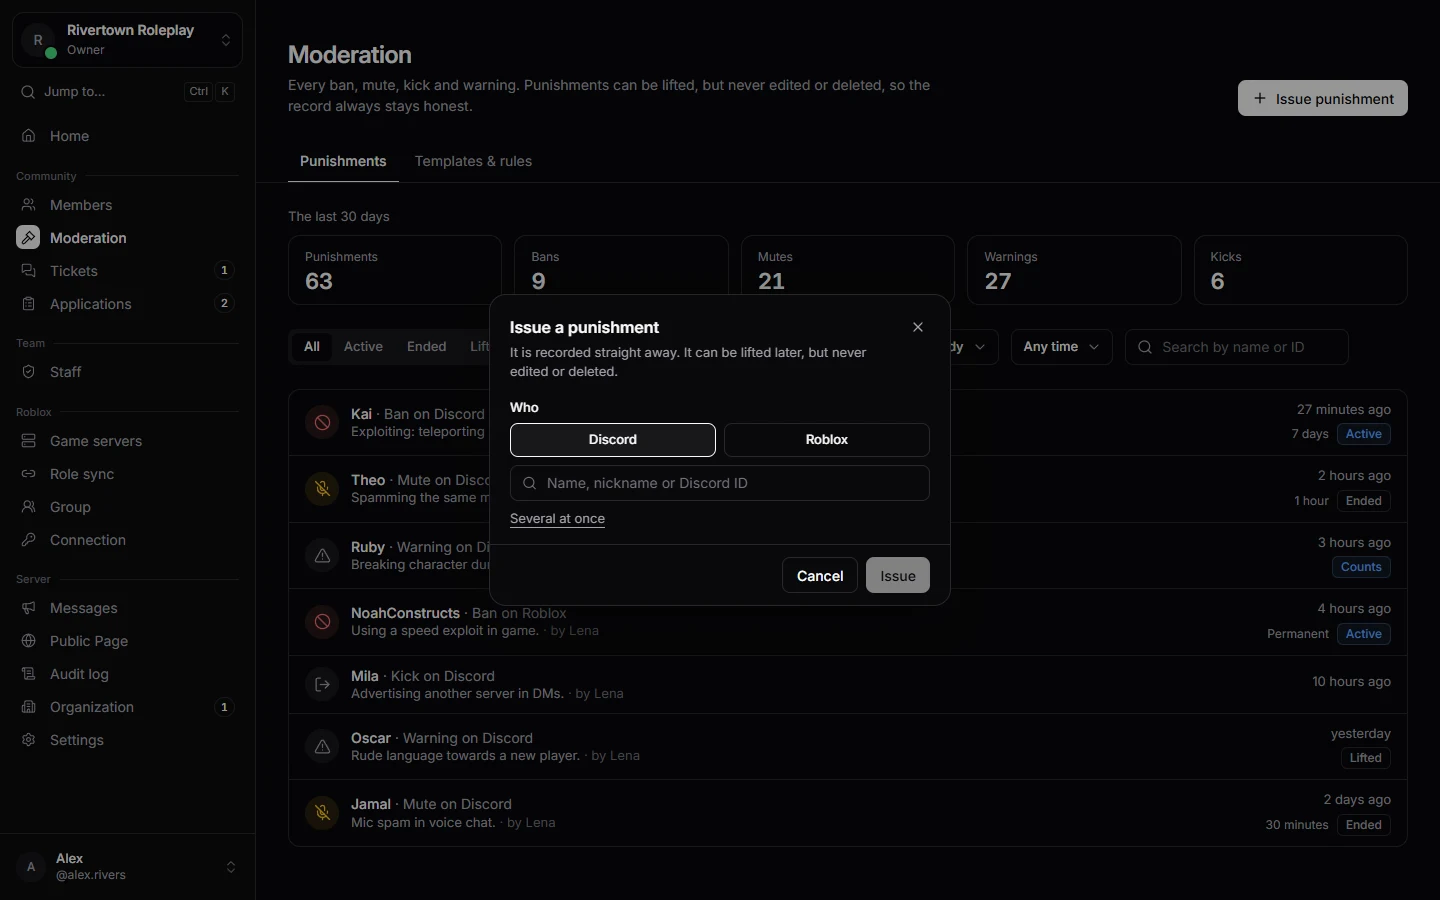Open the Public Page globe icon
This screenshot has height=900, width=1440.
pyautogui.click(x=29, y=641)
